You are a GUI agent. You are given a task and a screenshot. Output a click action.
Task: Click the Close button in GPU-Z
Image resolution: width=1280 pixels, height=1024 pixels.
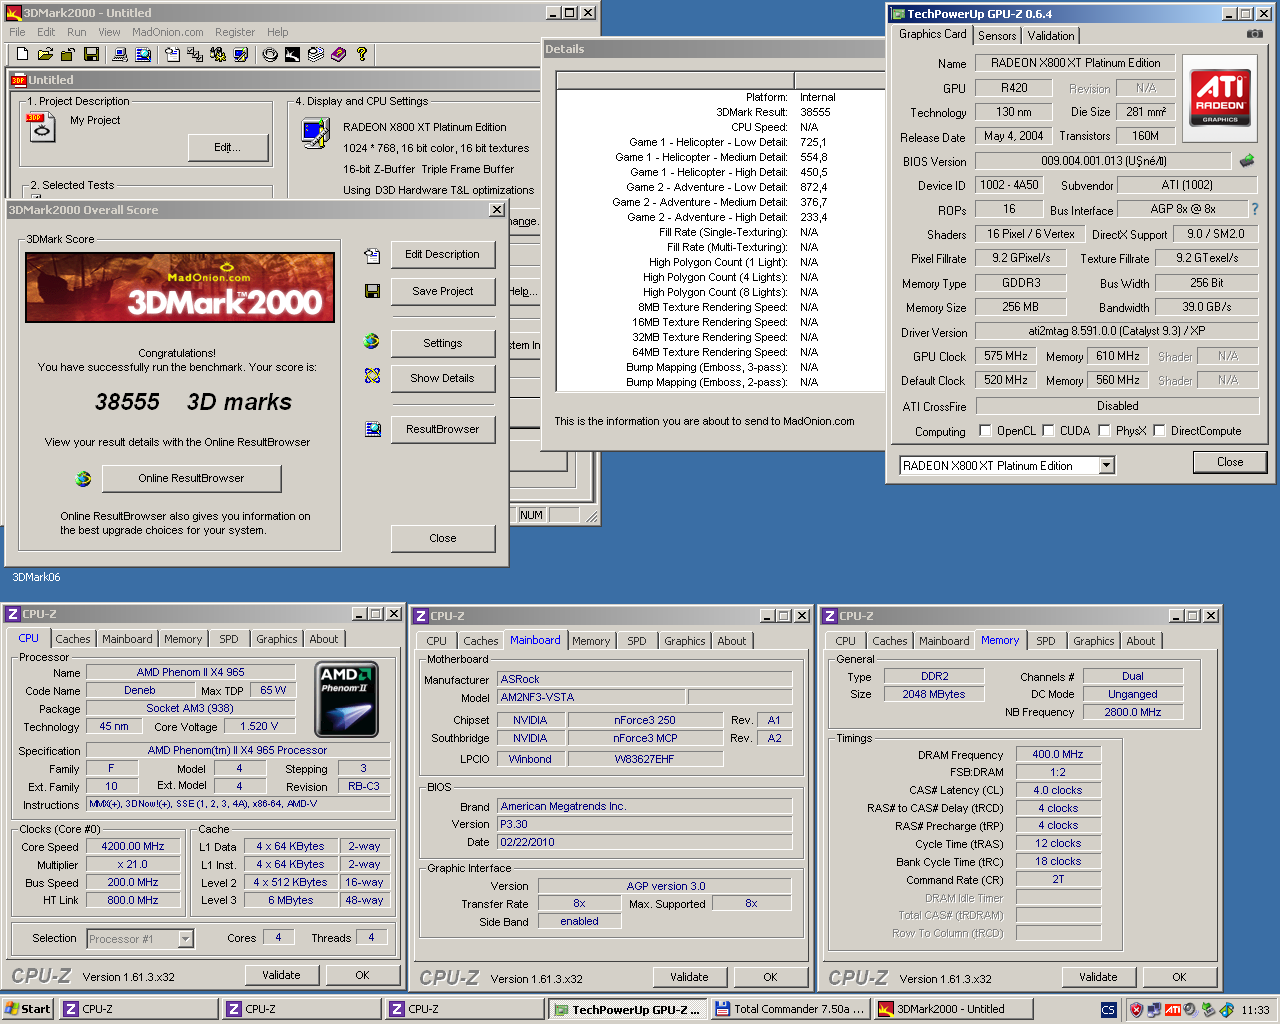tap(1230, 462)
